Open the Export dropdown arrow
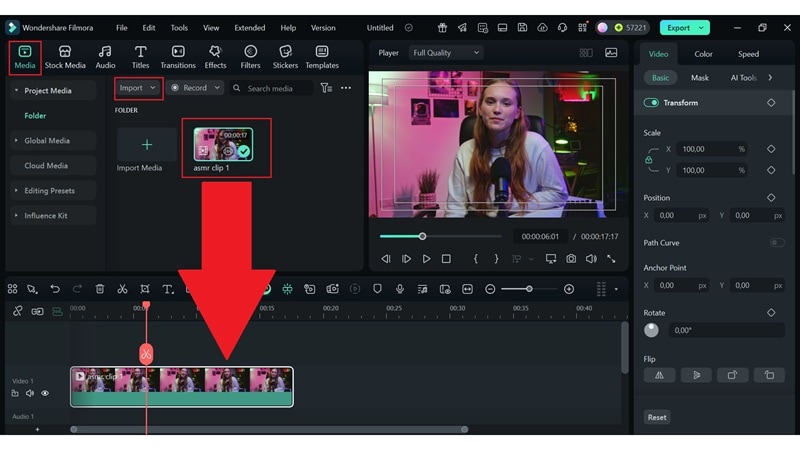This screenshot has width=800, height=450. click(702, 28)
